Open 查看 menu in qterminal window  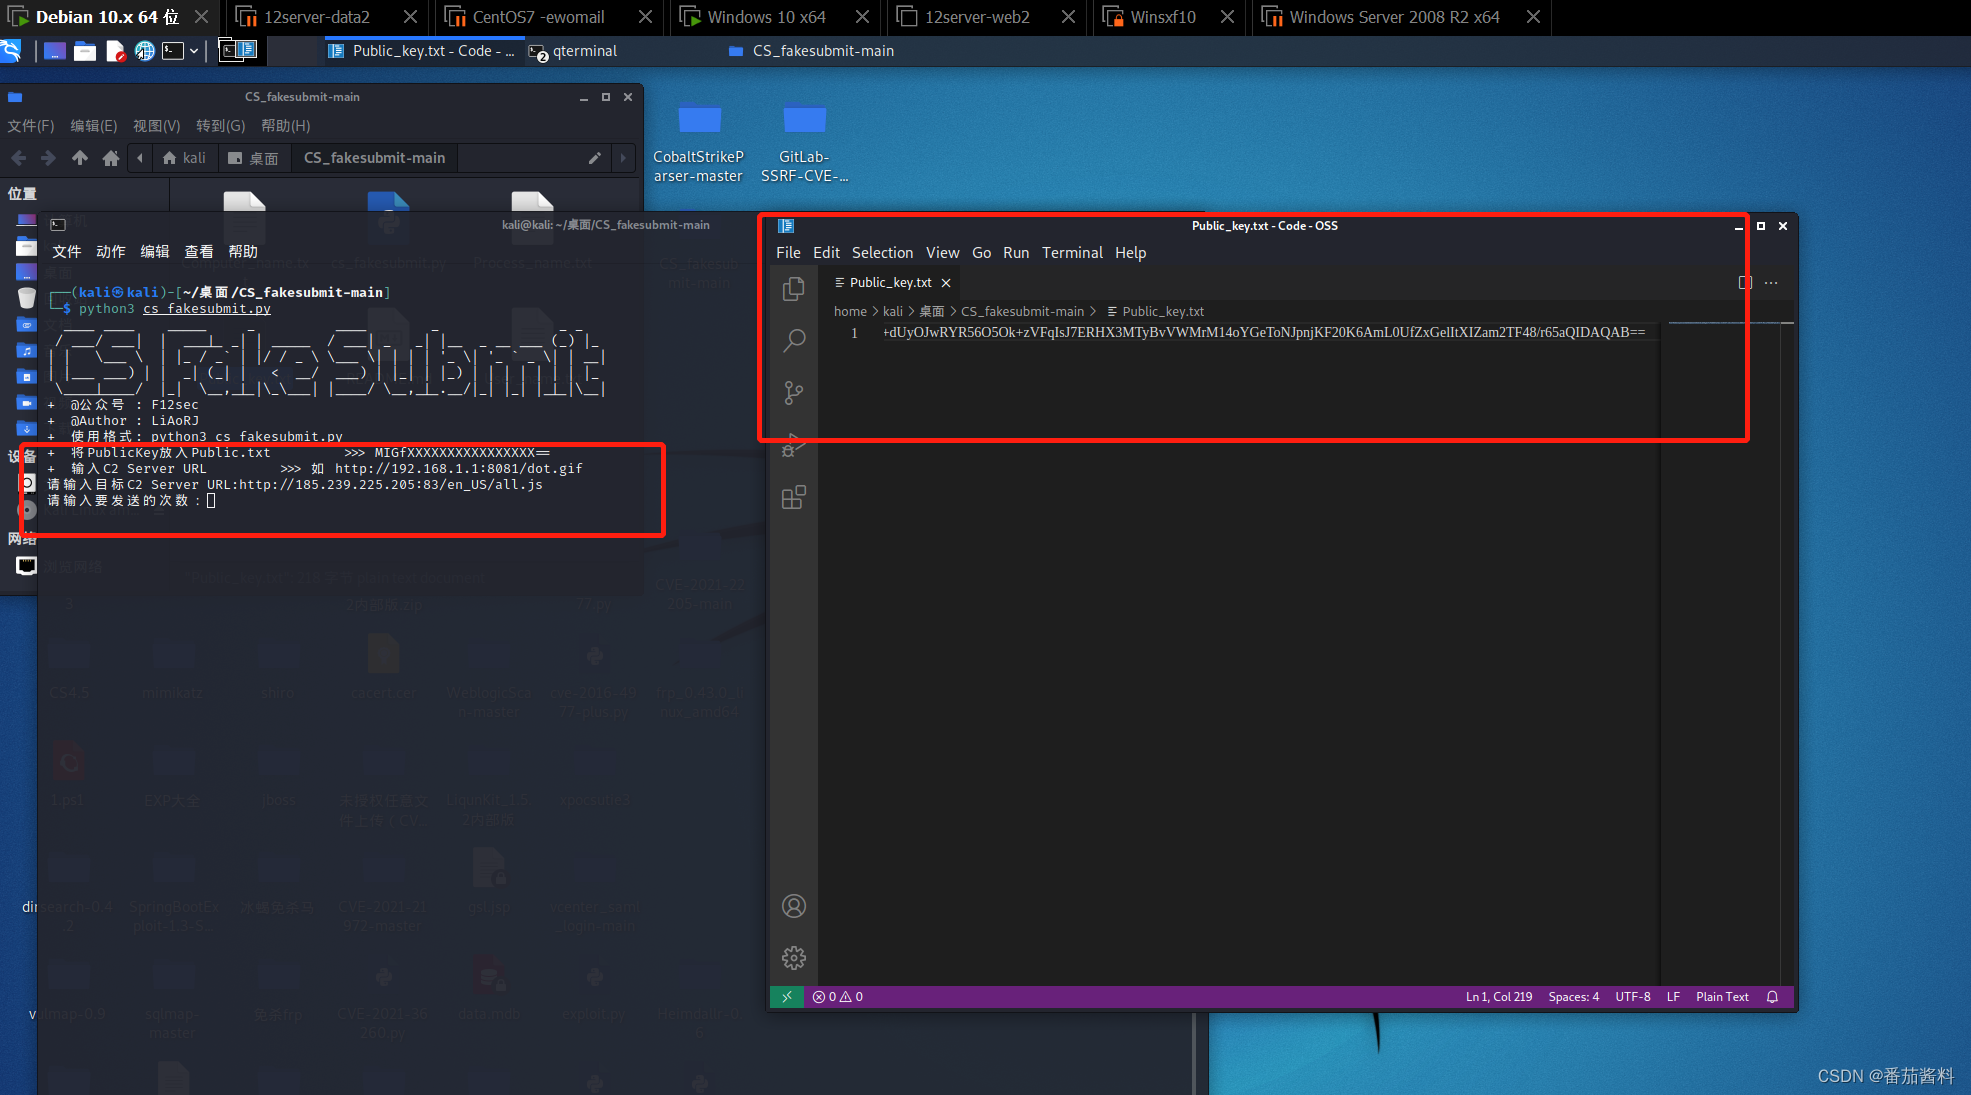pyautogui.click(x=198, y=252)
